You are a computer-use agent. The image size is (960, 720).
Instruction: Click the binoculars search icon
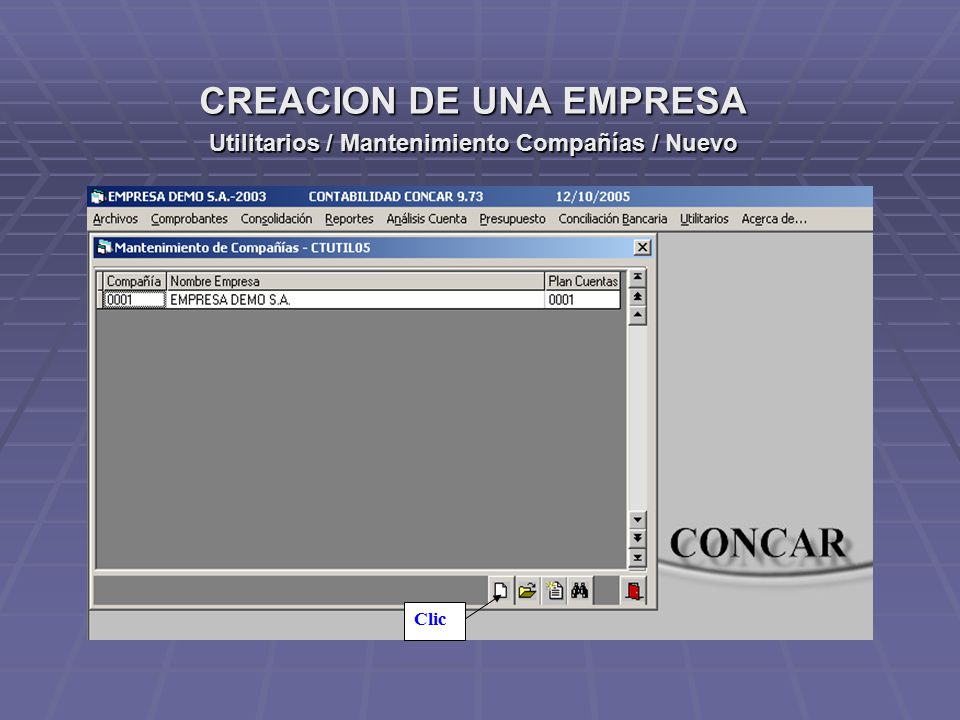tap(579, 591)
